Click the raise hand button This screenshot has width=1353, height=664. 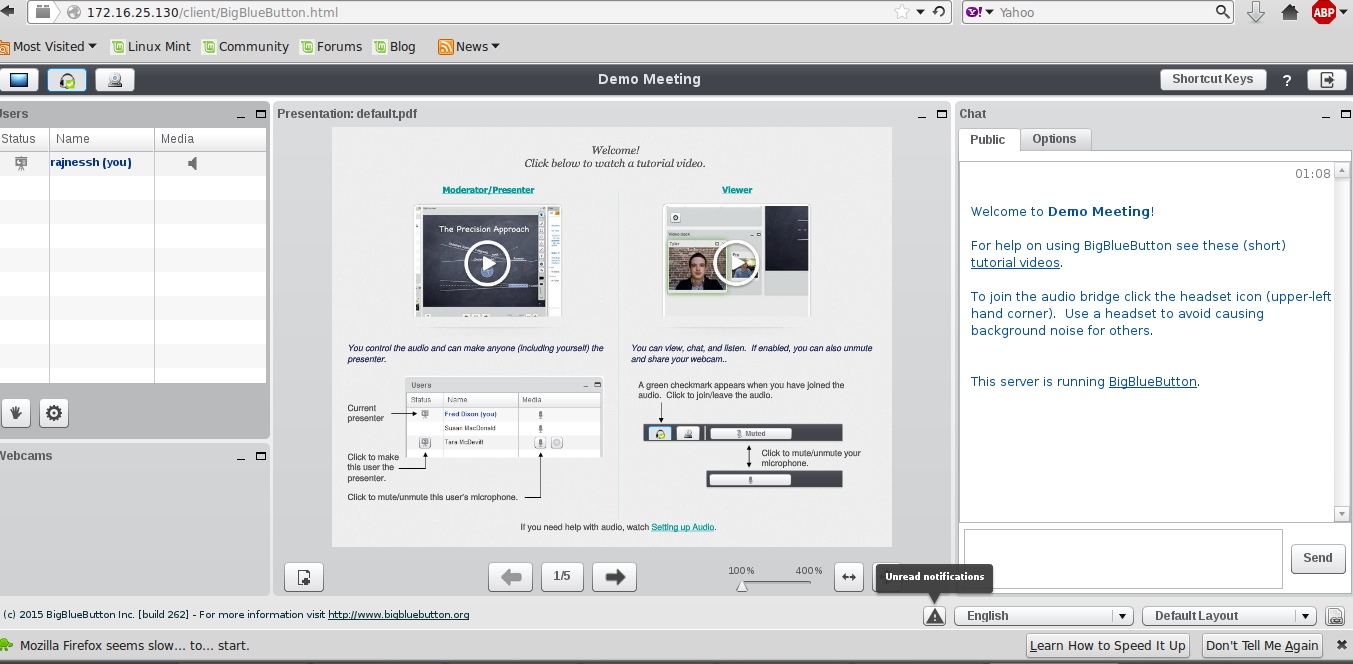click(x=15, y=412)
